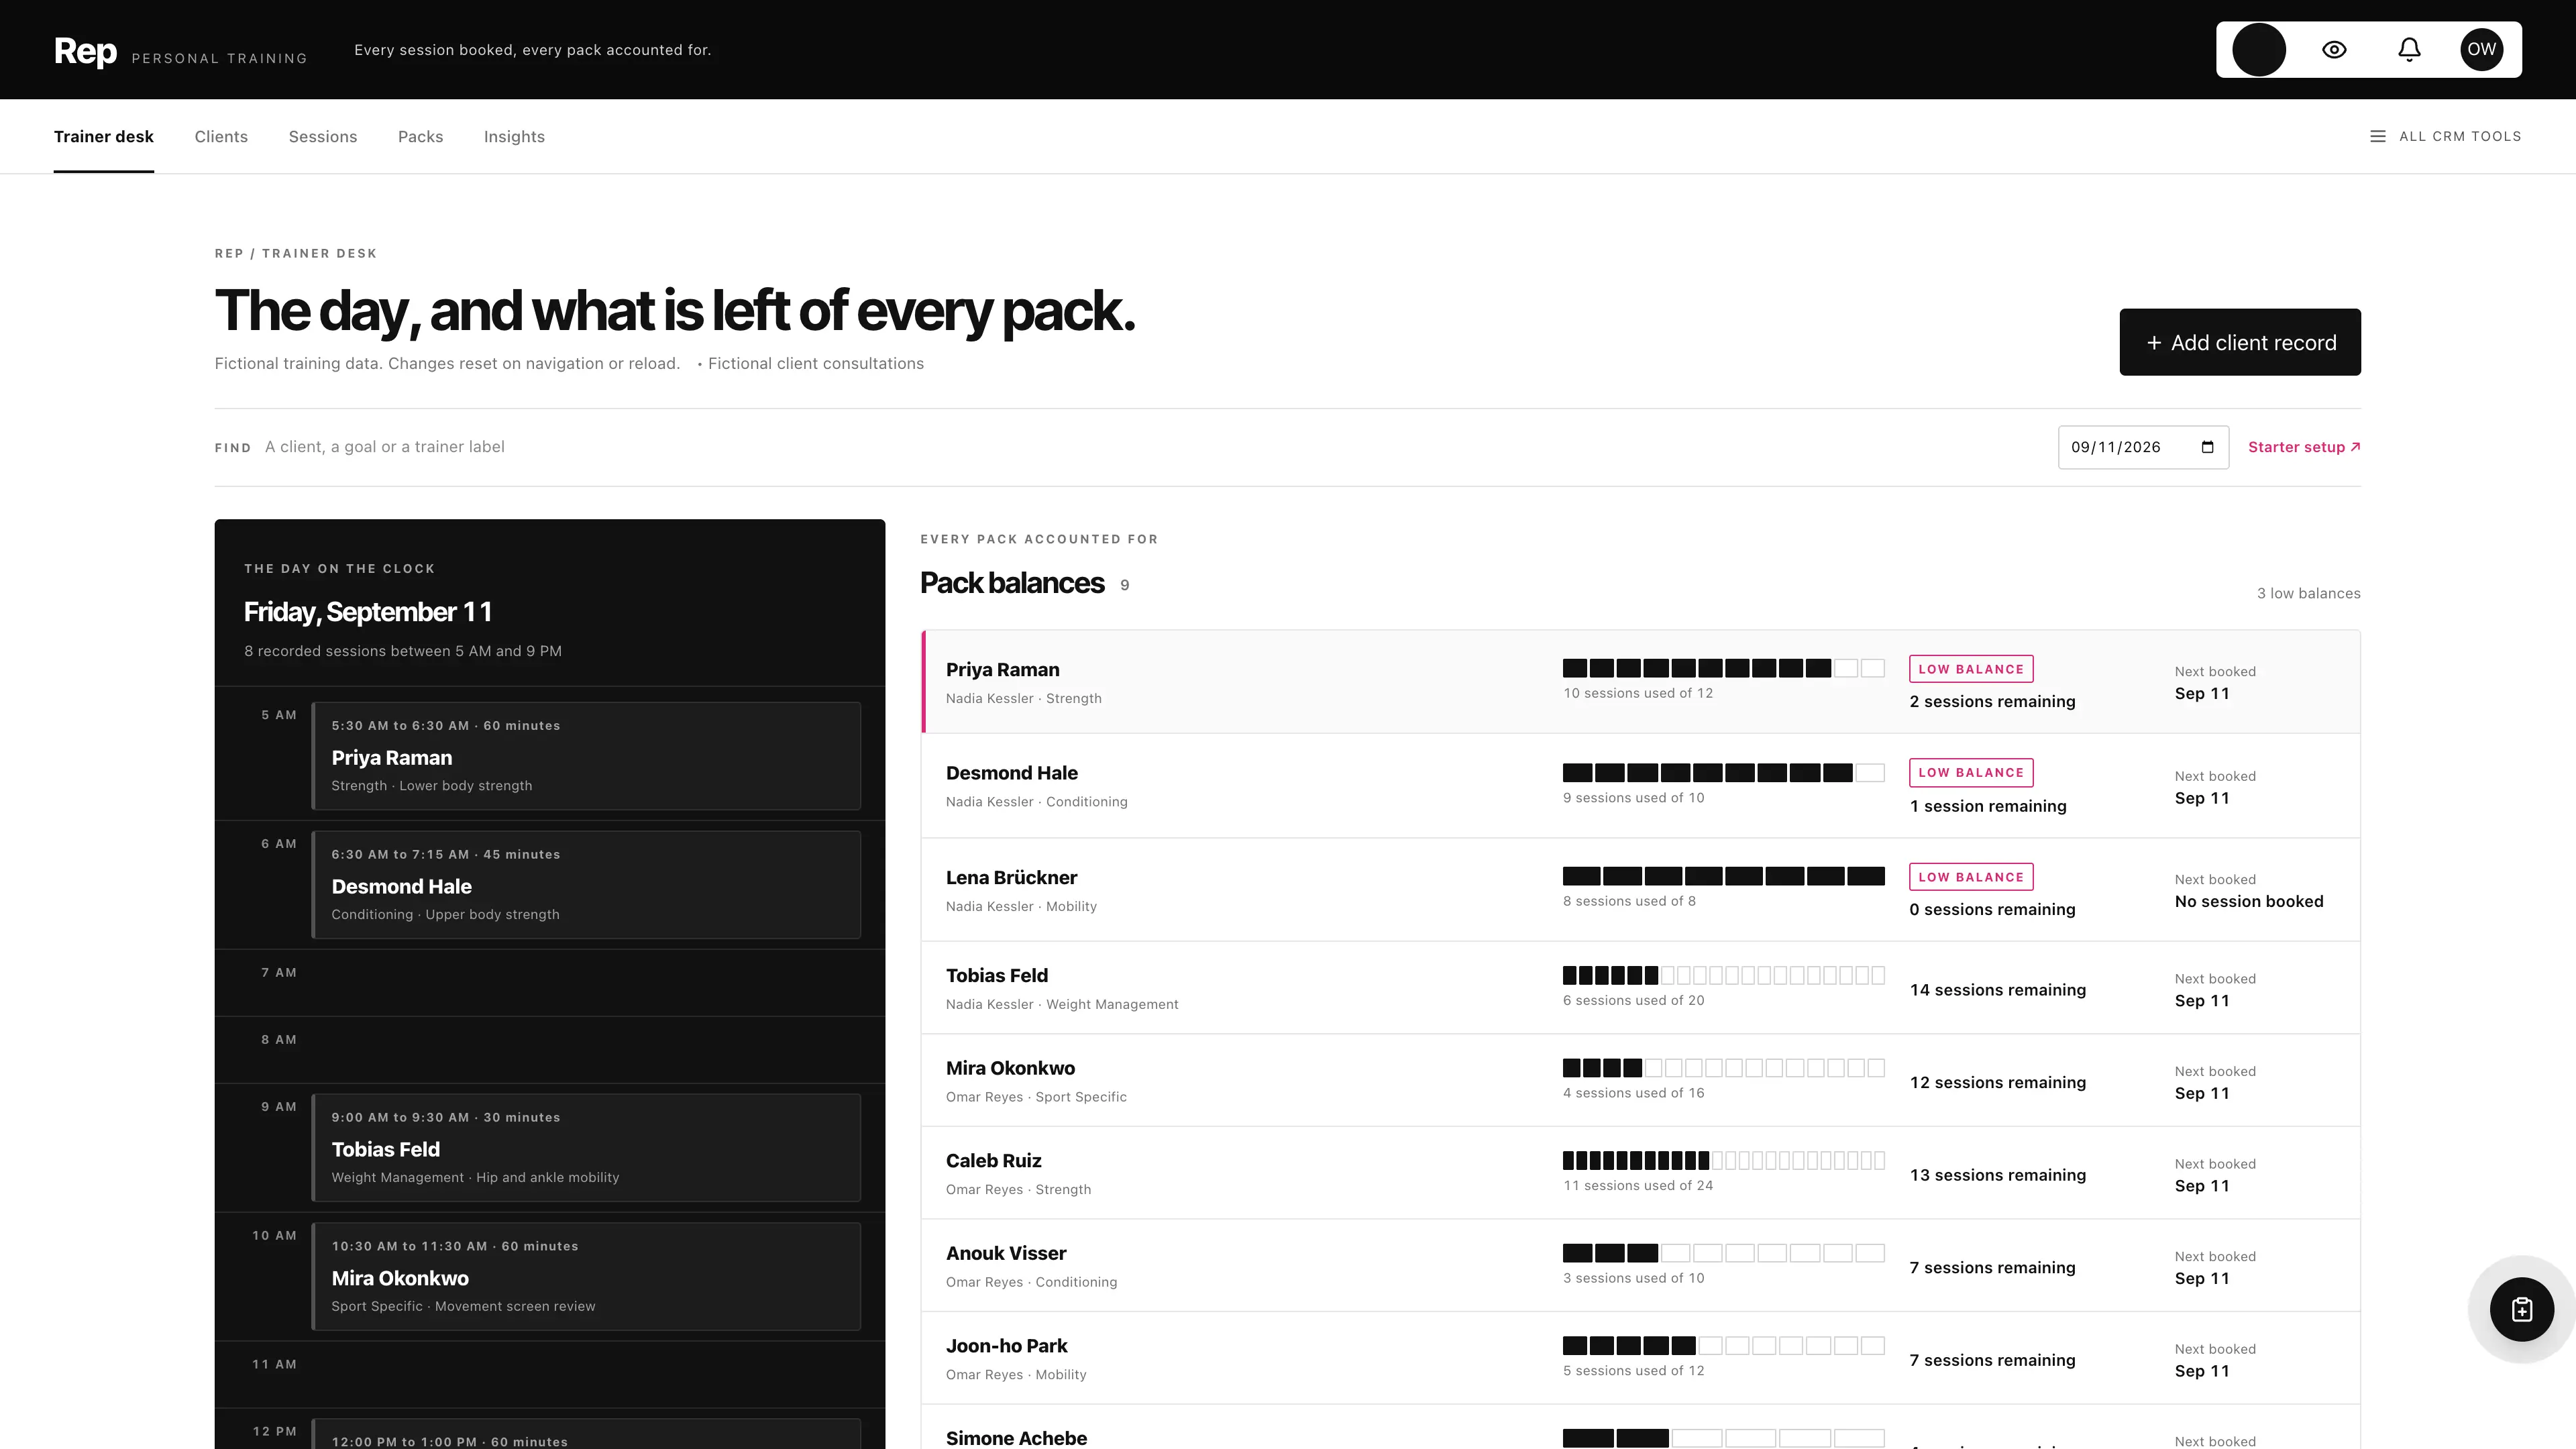Click the black circle toggle in header
This screenshot has width=2576, height=1449.
pos(2259,49)
